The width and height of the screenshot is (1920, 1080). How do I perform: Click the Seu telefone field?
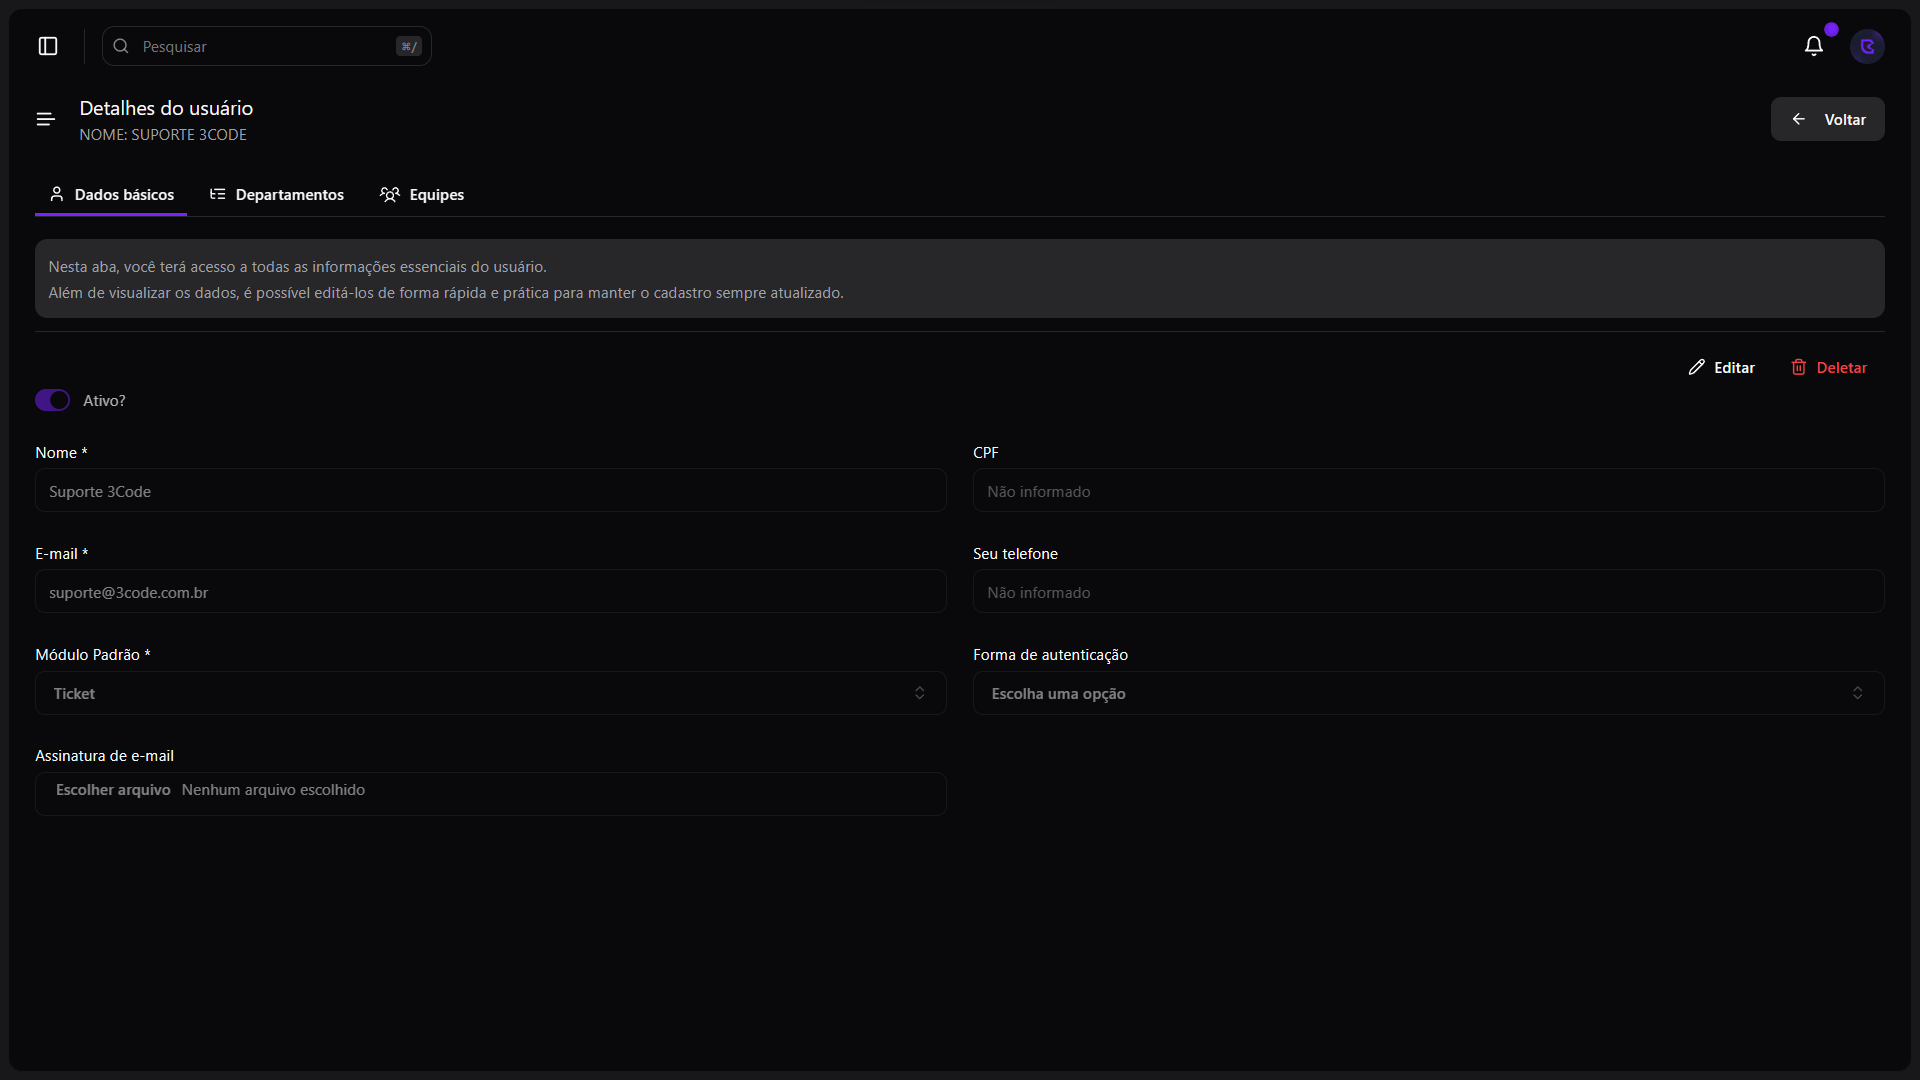(x=1428, y=592)
